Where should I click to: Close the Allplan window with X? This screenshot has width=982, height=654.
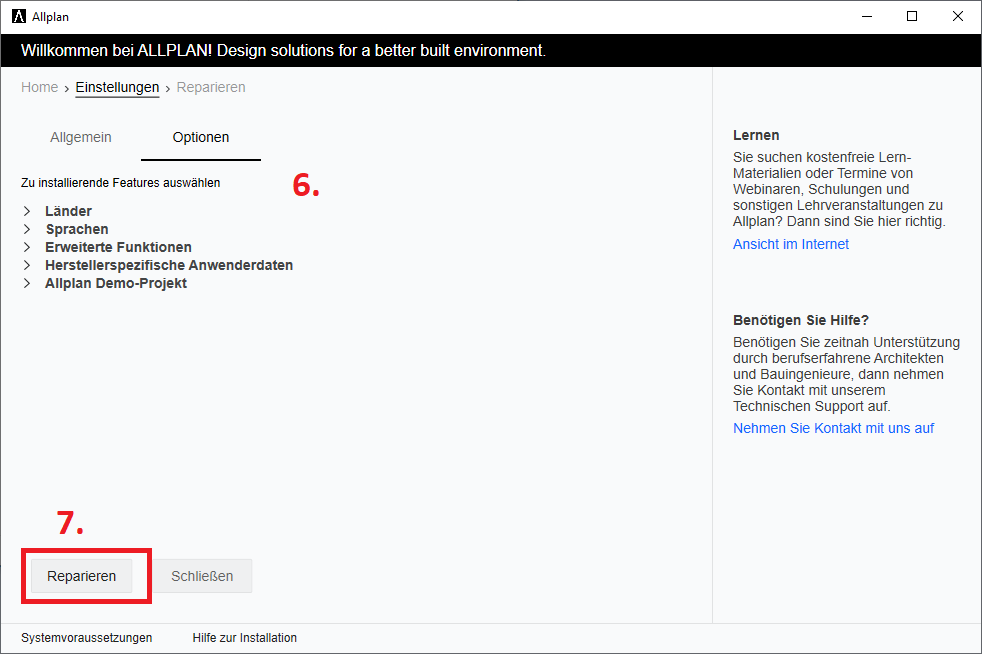pyautogui.click(x=958, y=16)
